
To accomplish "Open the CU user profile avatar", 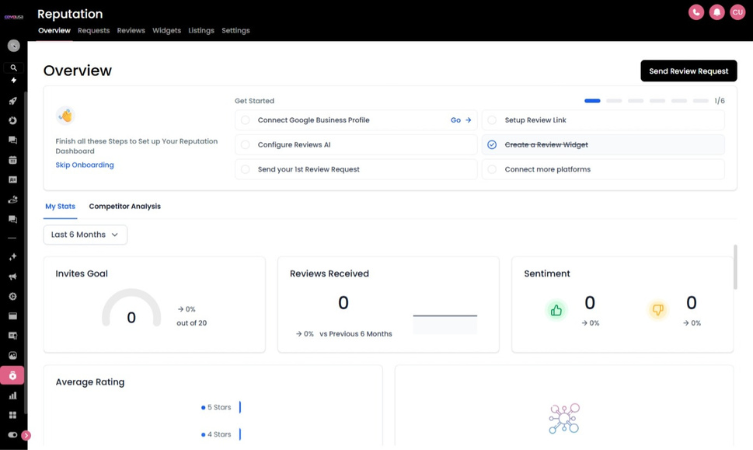I will tap(738, 12).
